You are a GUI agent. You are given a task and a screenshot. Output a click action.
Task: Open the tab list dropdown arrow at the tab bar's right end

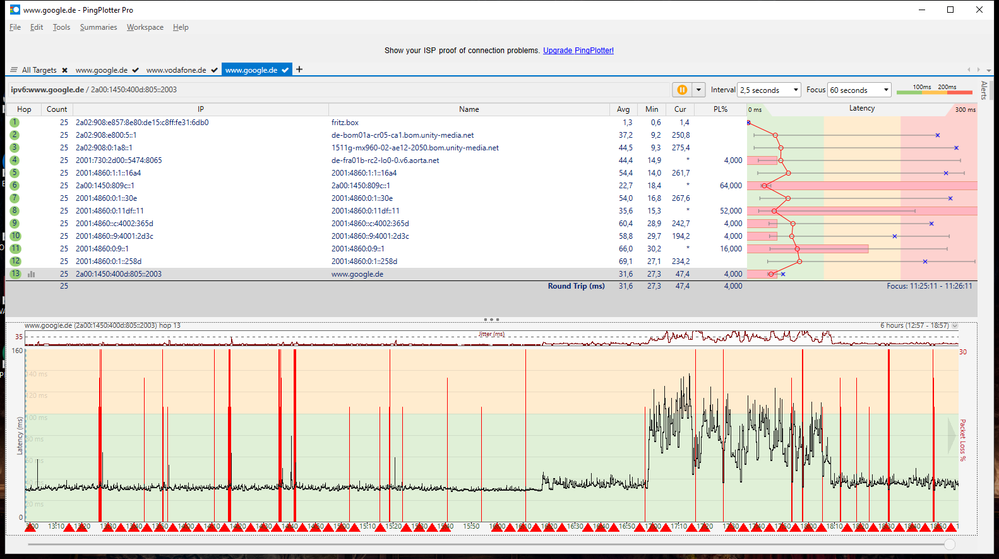point(988,70)
